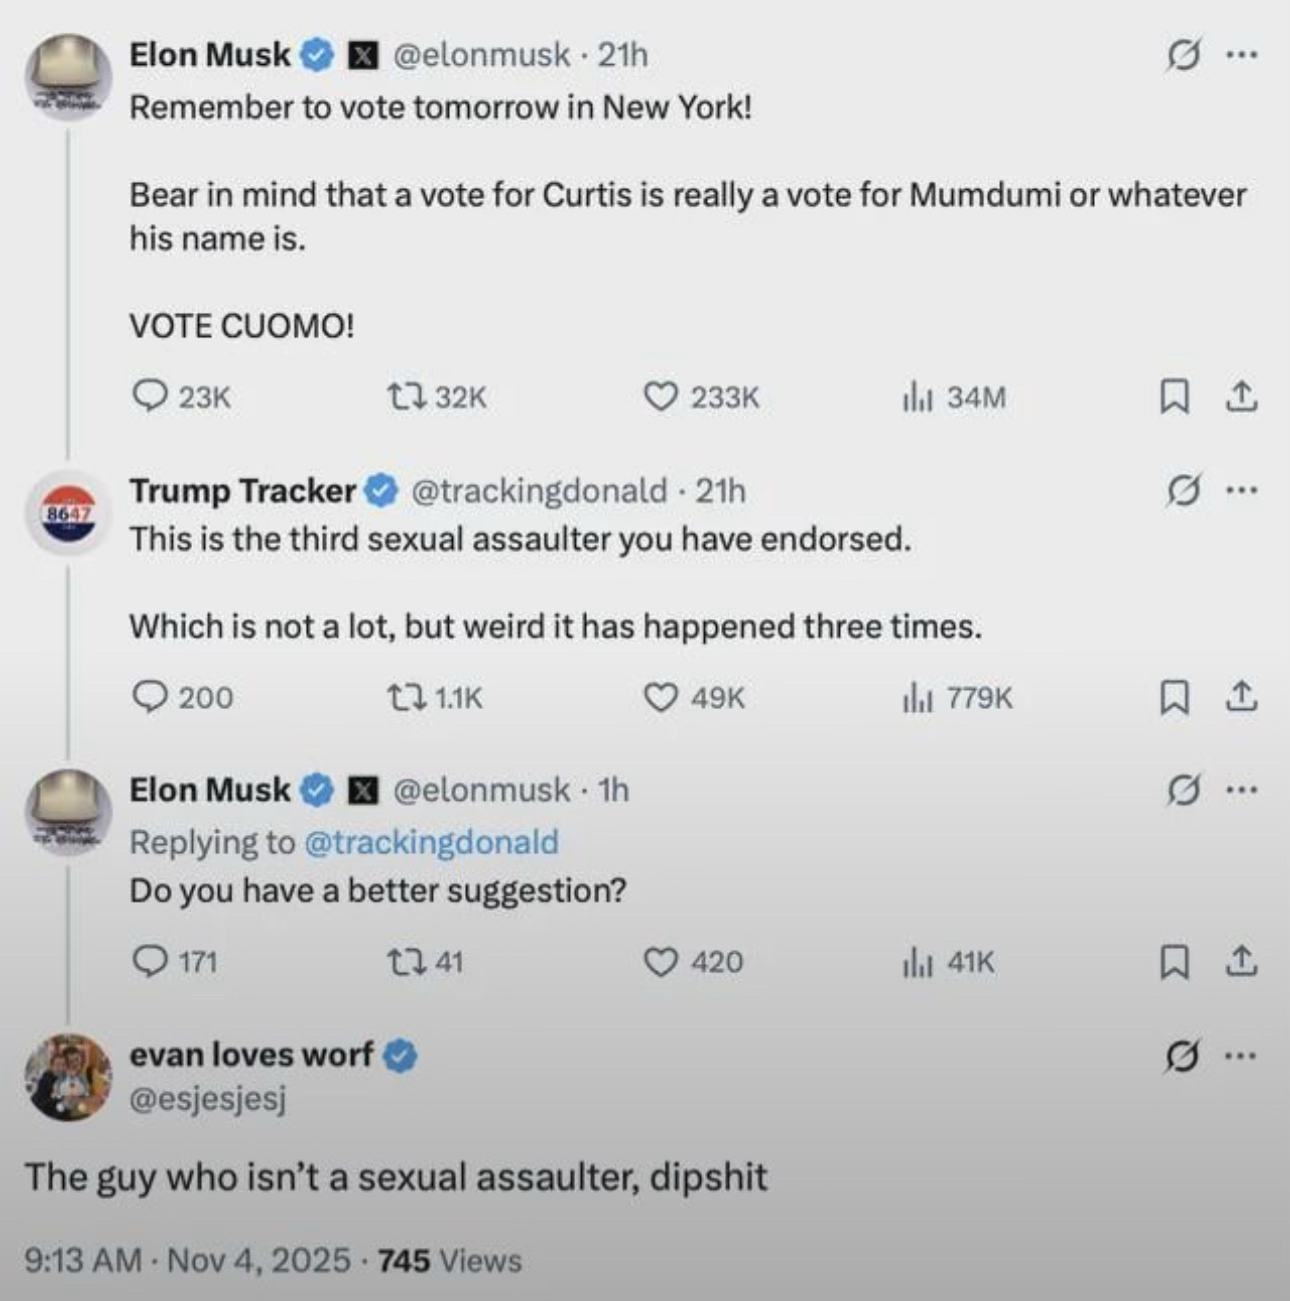Viewport: 1290px width, 1301px height.
Task: Click Grok icon on Trump Tracker reply
Action: (x=1183, y=491)
